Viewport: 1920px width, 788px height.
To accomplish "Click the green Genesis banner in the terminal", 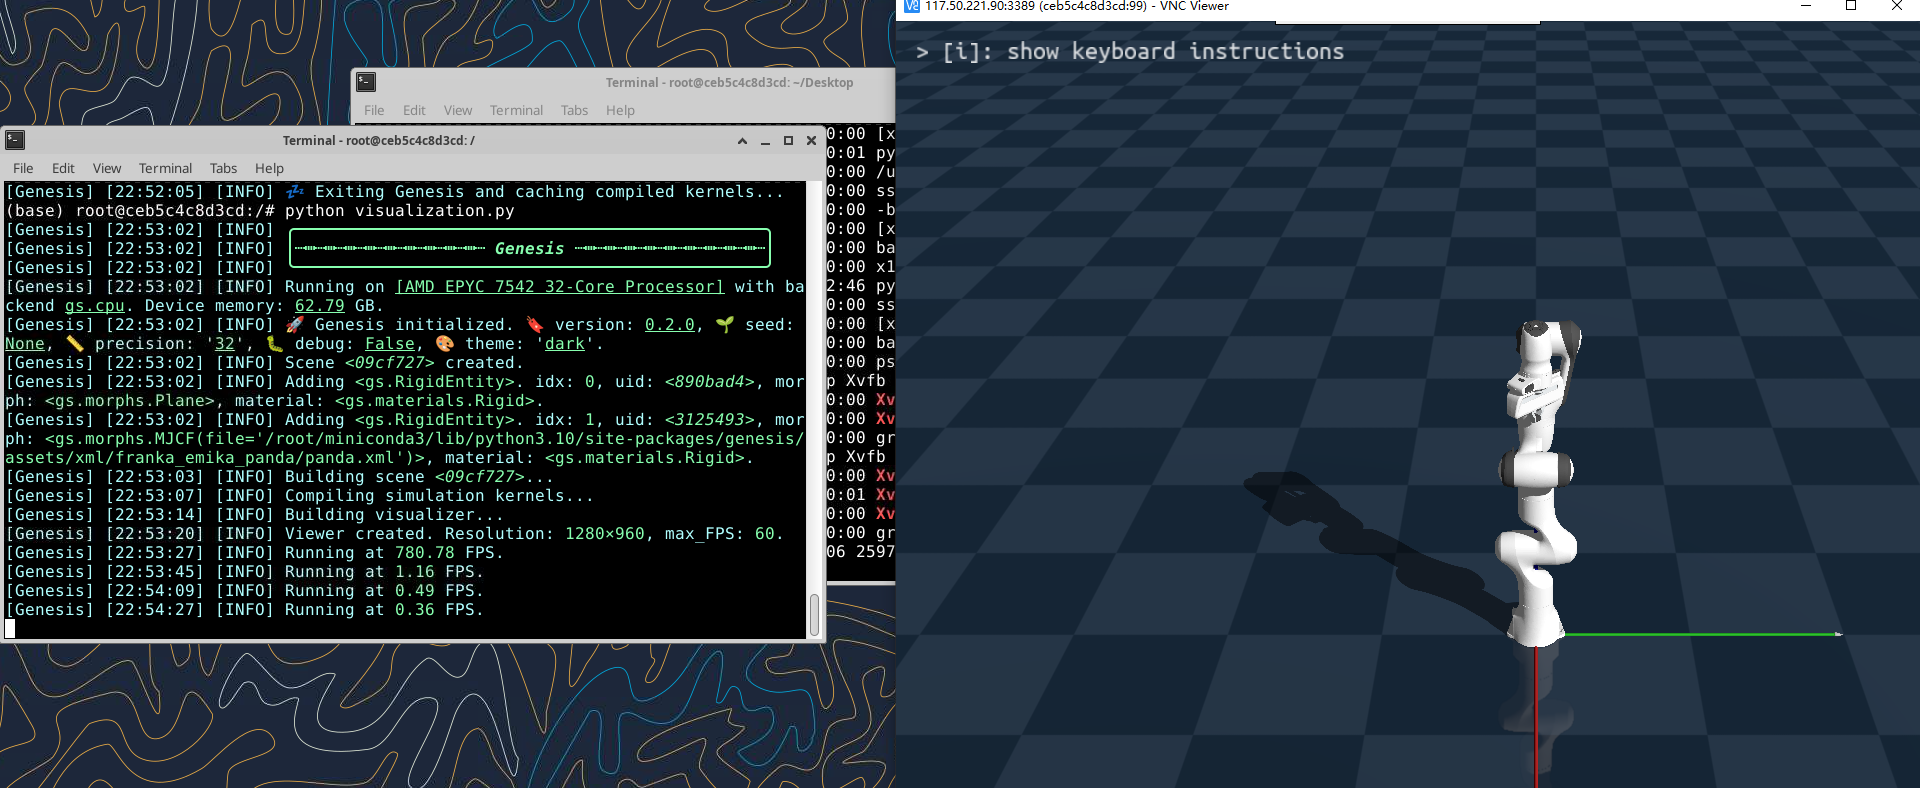I will click(530, 249).
